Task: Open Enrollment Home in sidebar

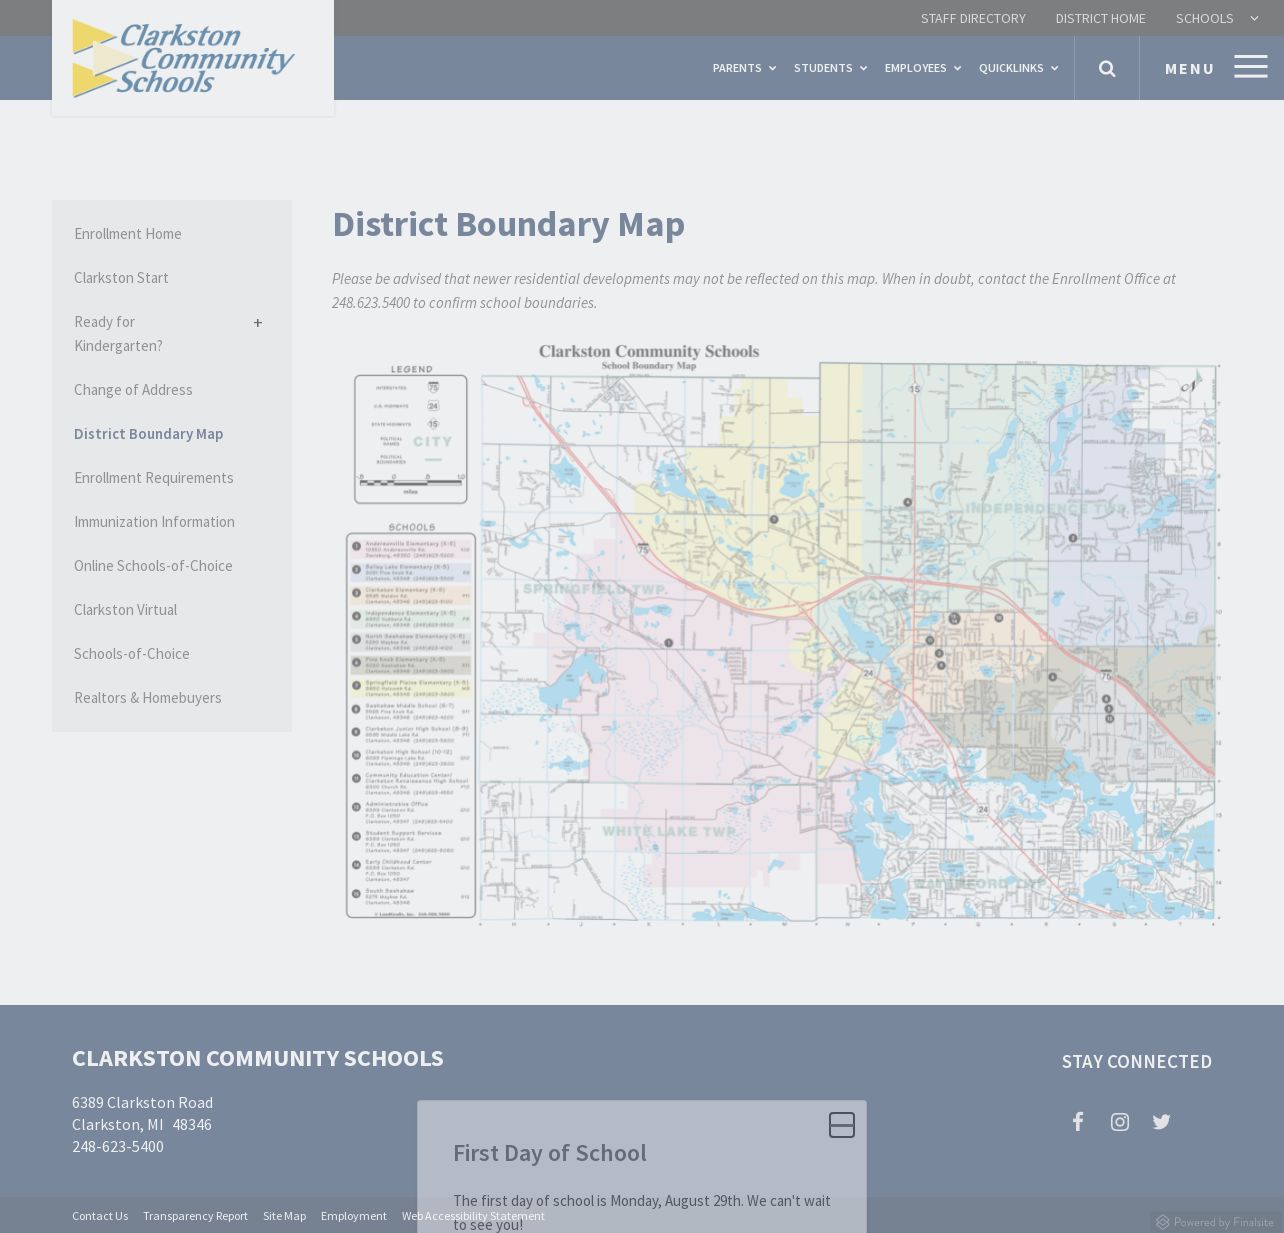Action: point(127,234)
